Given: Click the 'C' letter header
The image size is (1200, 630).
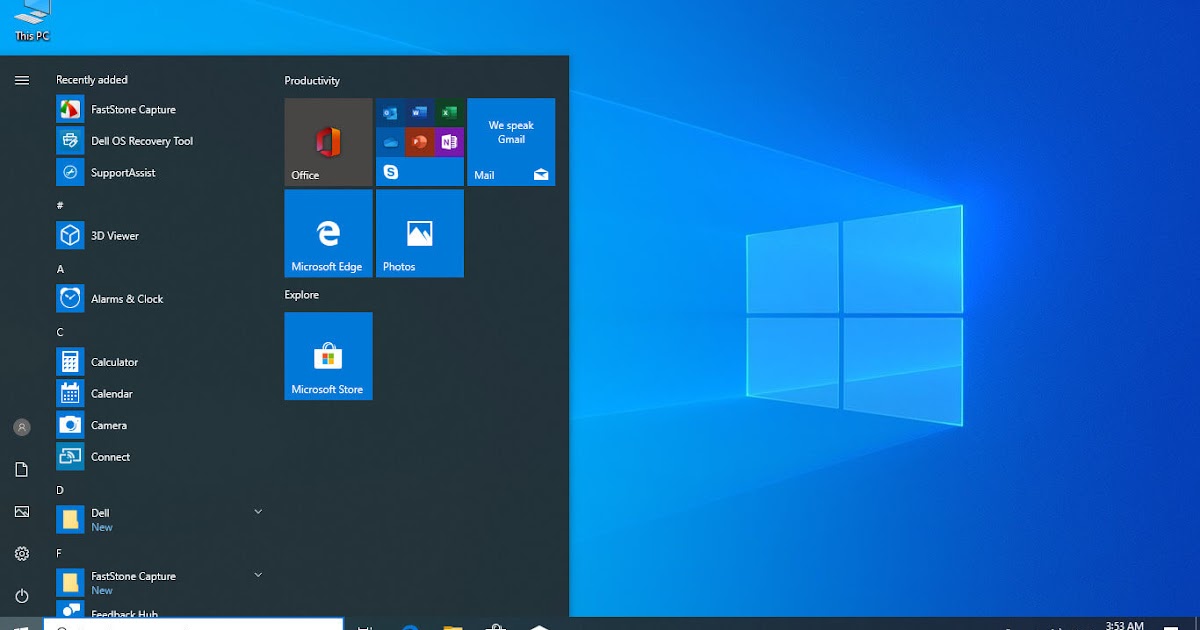Looking at the screenshot, I should click(x=60, y=332).
